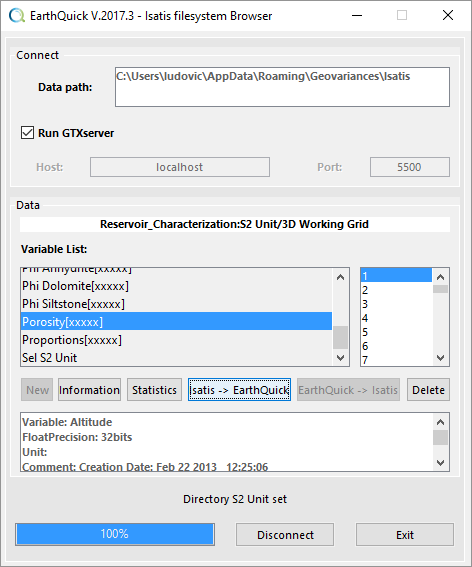The image size is (472, 567).
Task: Click up arrow of index list scrollbar
Action: coord(441,277)
